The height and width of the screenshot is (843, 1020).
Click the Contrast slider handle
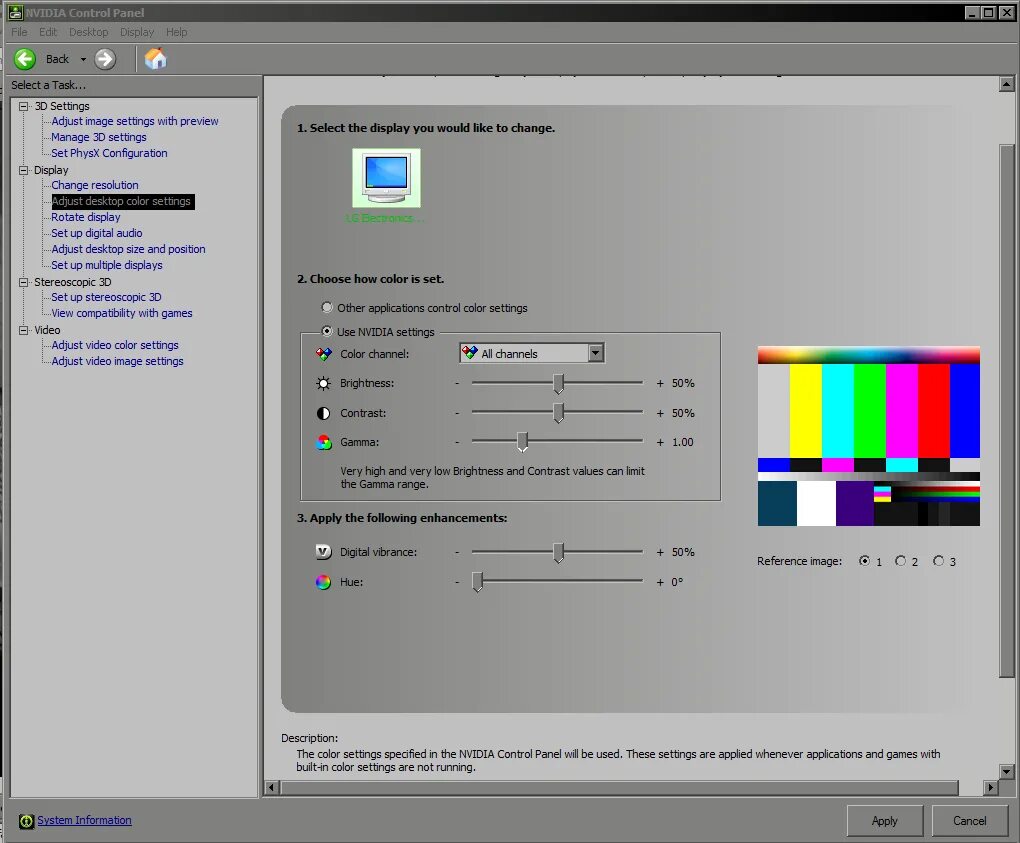558,413
